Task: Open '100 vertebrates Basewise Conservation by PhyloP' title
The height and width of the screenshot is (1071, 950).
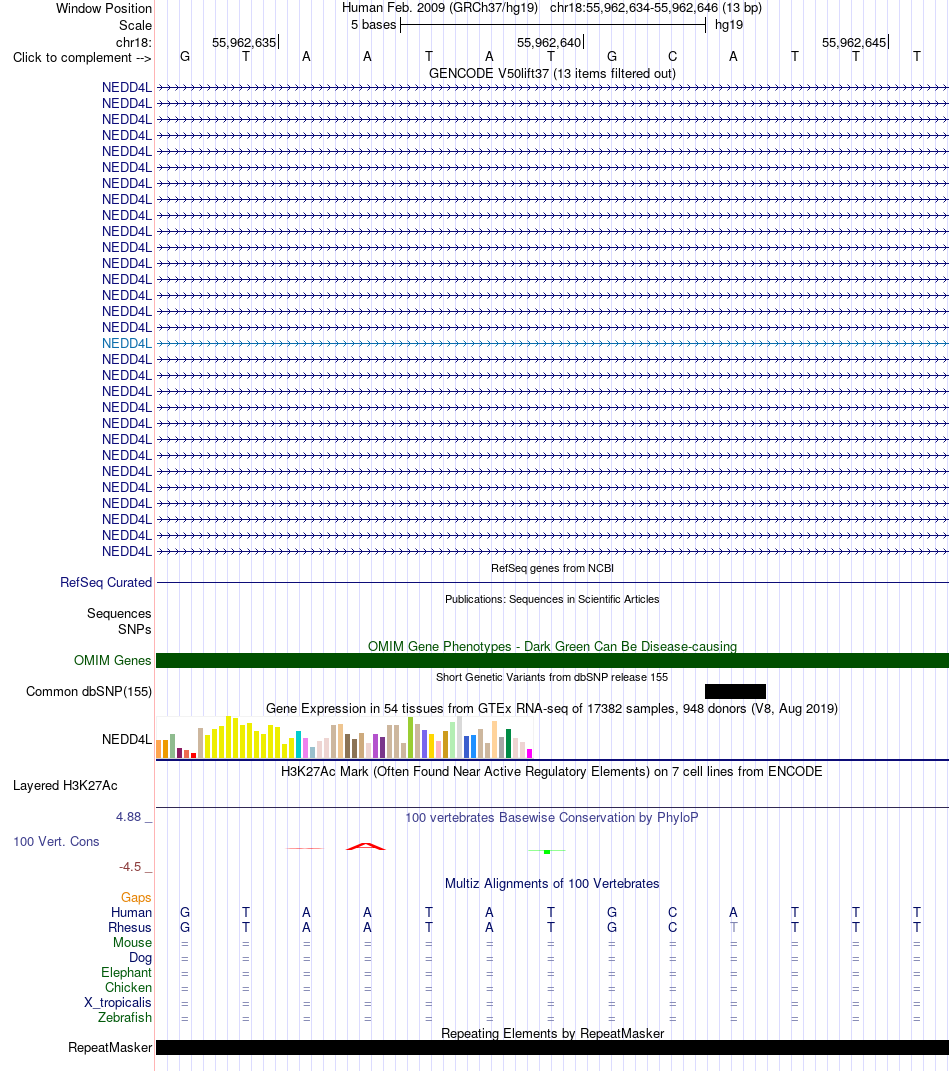Action: 552,818
